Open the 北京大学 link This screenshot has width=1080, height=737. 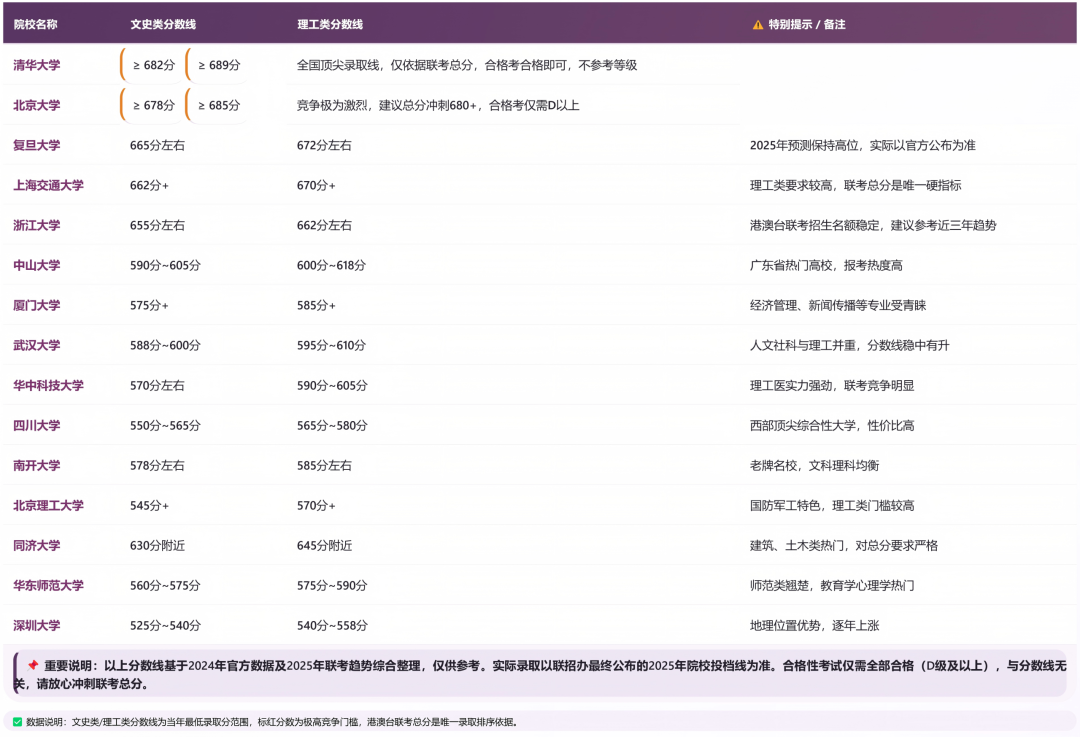click(x=37, y=105)
